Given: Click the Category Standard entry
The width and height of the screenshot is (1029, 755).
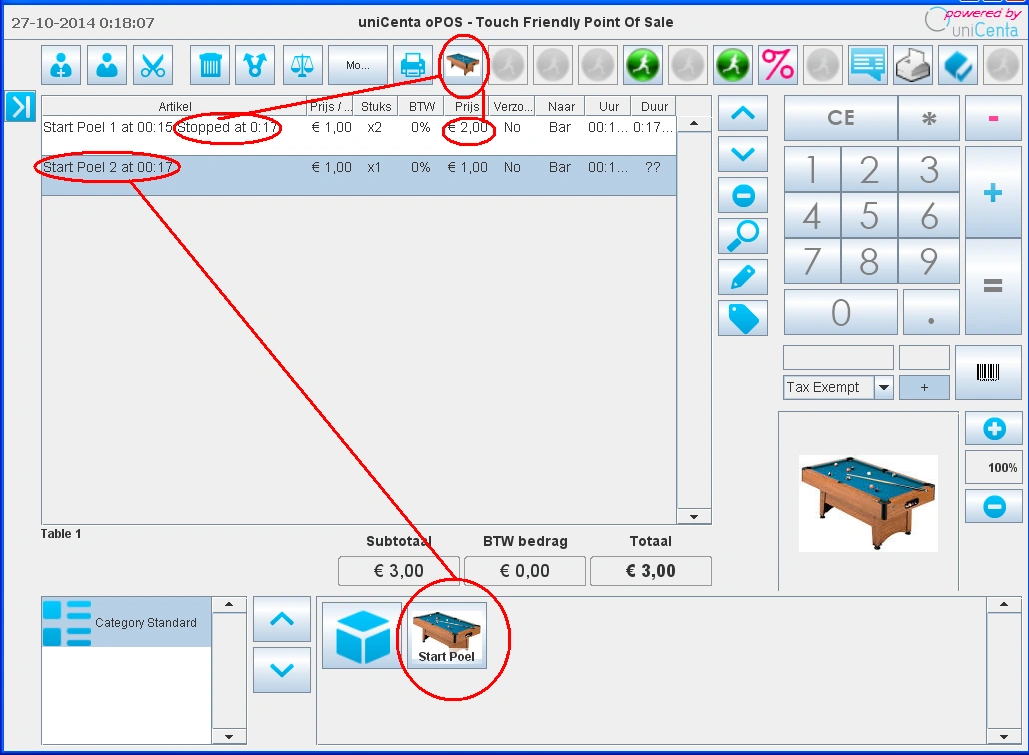Looking at the screenshot, I should 125,621.
